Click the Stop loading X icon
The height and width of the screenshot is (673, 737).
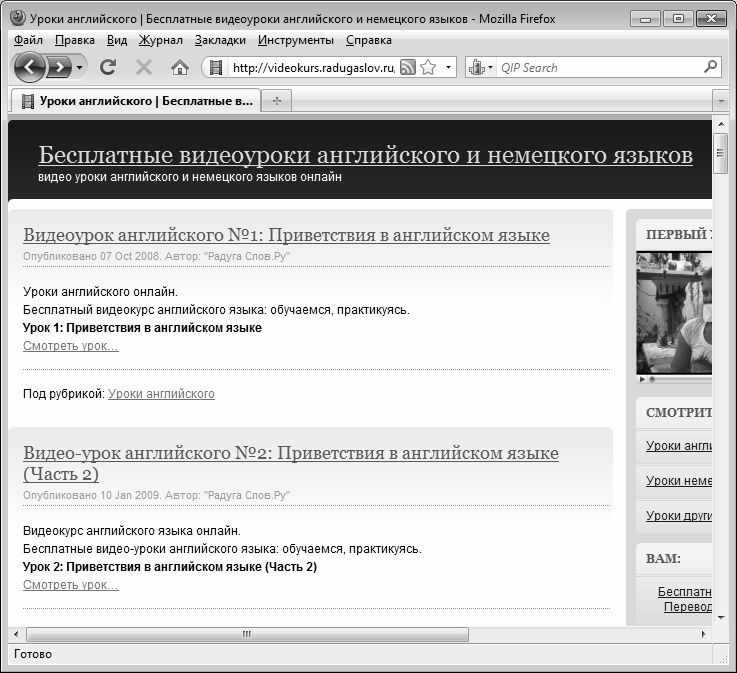(x=143, y=67)
